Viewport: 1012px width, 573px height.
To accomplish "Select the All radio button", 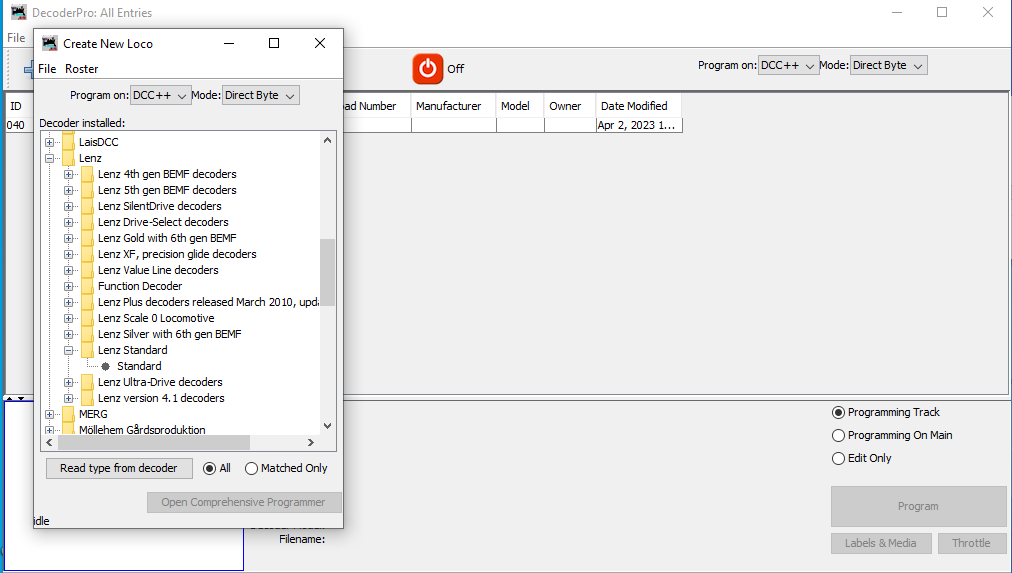I will 209,468.
